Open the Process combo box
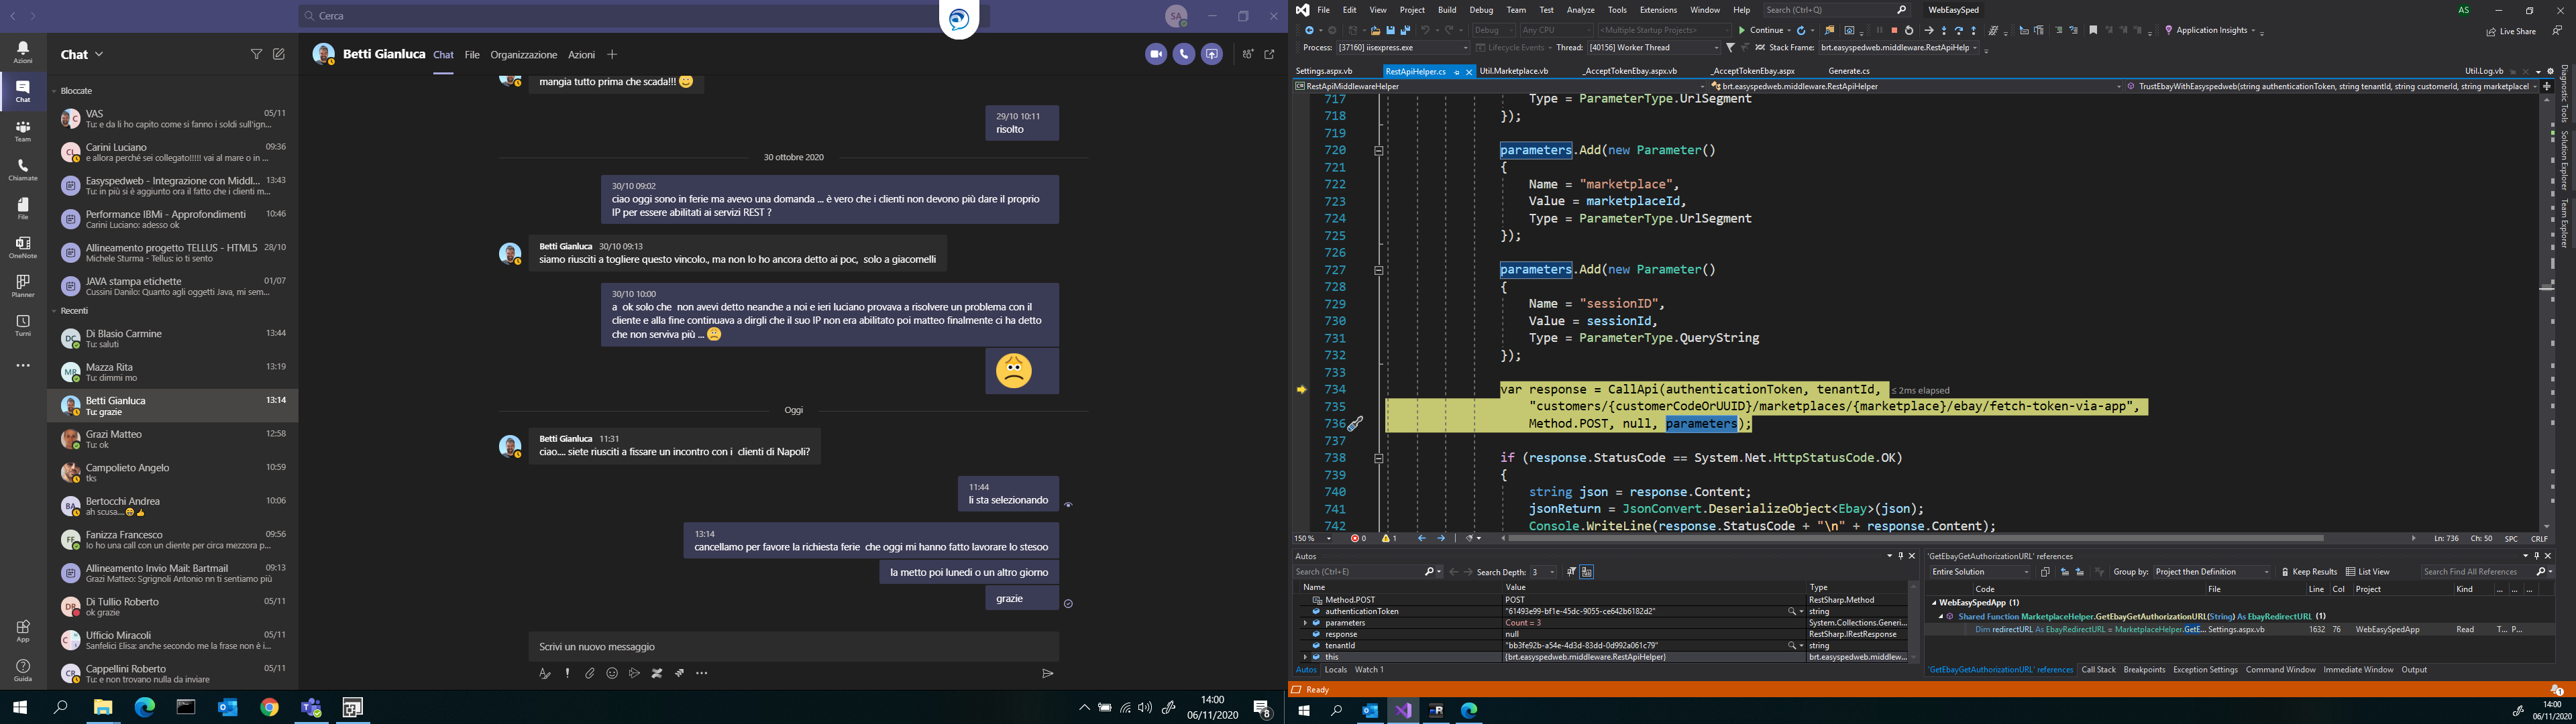The width and height of the screenshot is (2576, 724). (1402, 48)
